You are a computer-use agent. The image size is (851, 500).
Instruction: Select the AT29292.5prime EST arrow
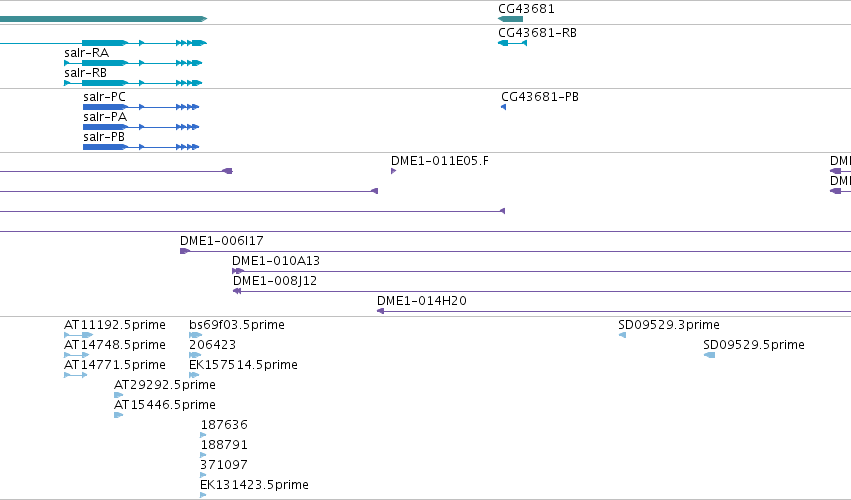(118, 395)
